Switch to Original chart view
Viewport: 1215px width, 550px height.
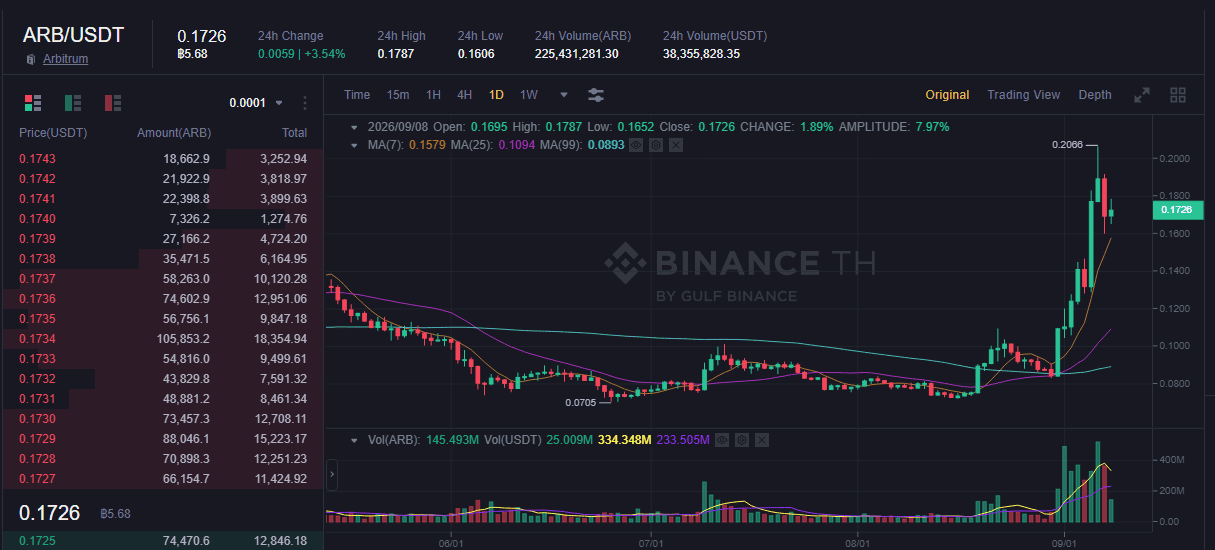(947, 95)
